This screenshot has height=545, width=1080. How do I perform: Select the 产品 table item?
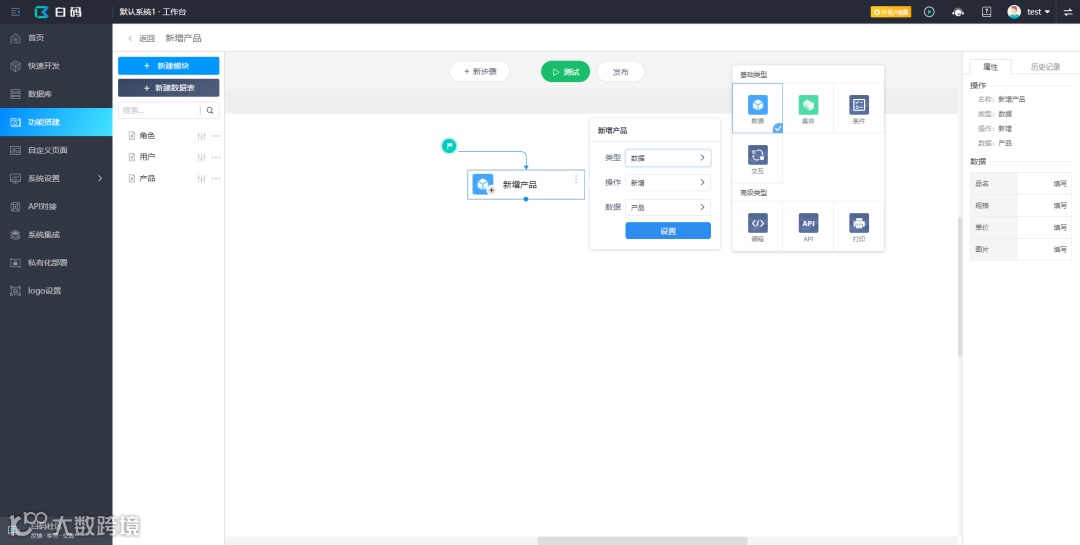tap(147, 178)
